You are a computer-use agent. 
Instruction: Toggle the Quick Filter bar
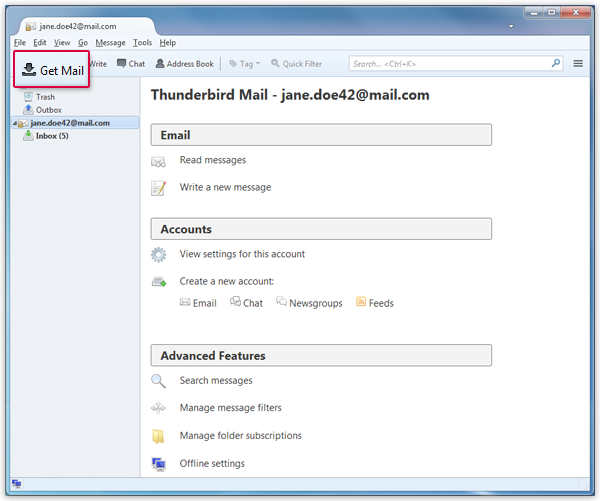pyautogui.click(x=296, y=64)
